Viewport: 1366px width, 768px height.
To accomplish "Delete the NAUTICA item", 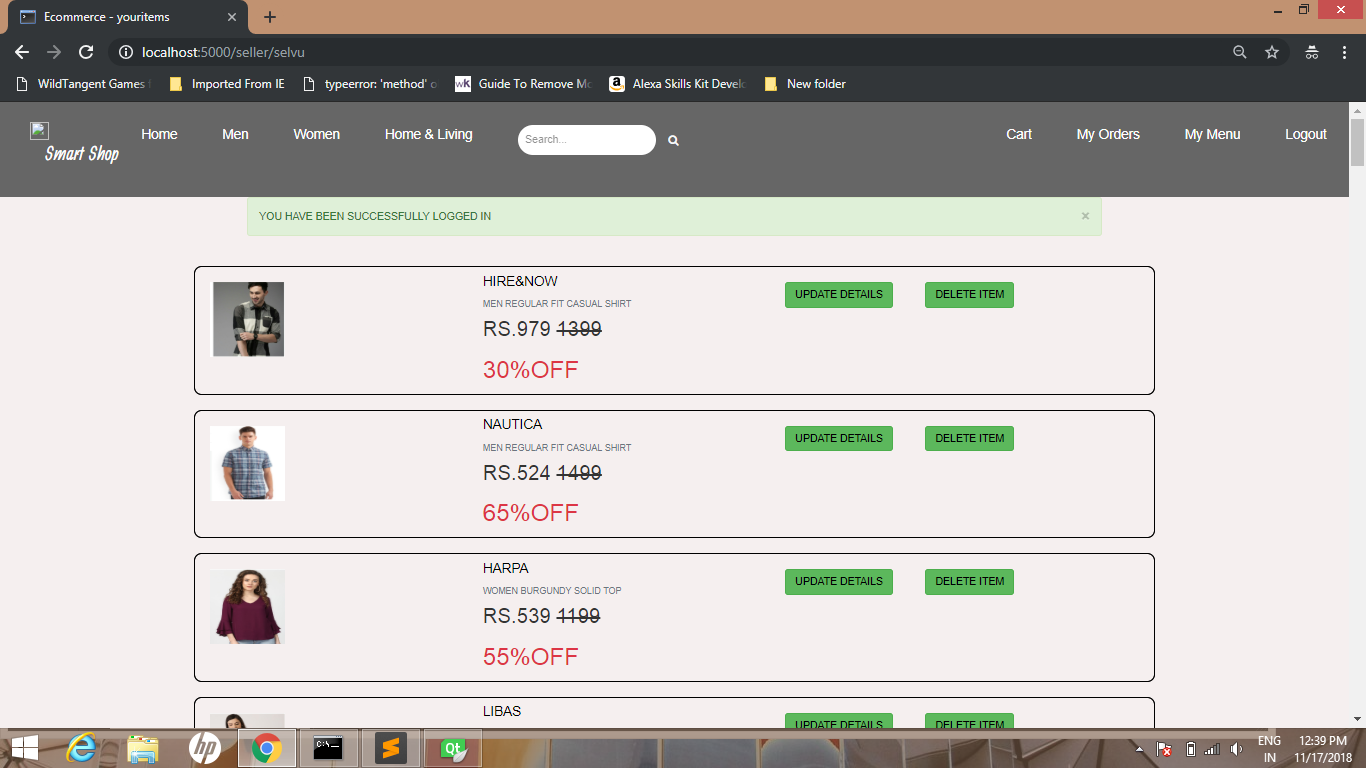I will click(x=969, y=438).
